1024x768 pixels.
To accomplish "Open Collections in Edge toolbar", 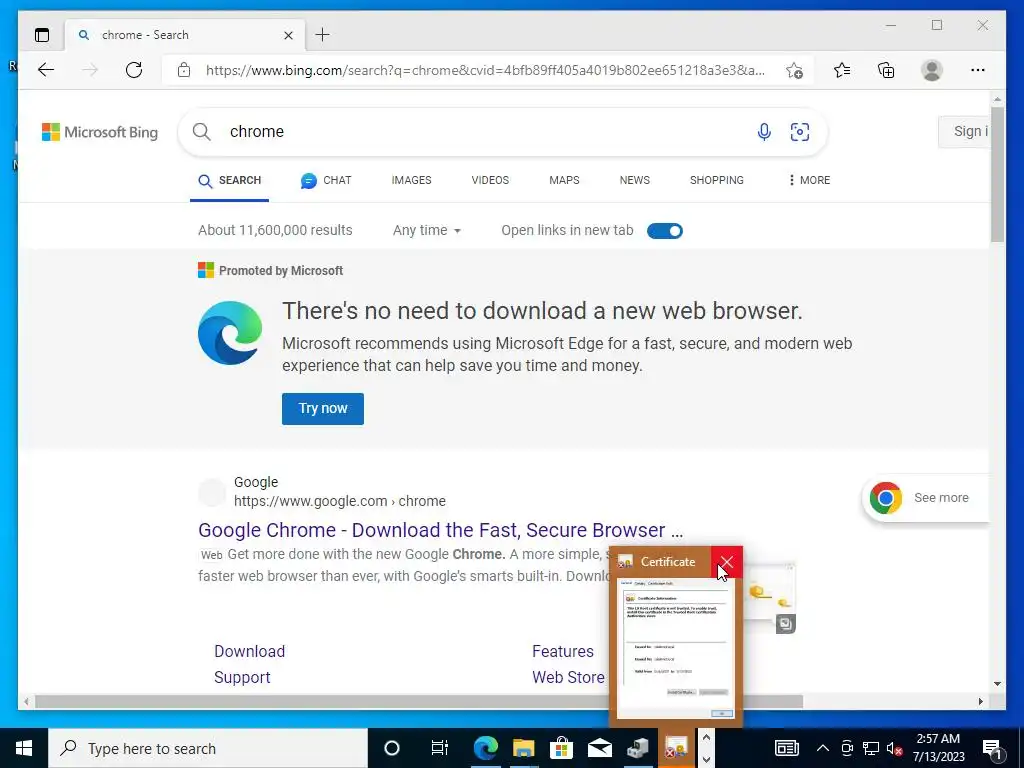I will point(886,70).
